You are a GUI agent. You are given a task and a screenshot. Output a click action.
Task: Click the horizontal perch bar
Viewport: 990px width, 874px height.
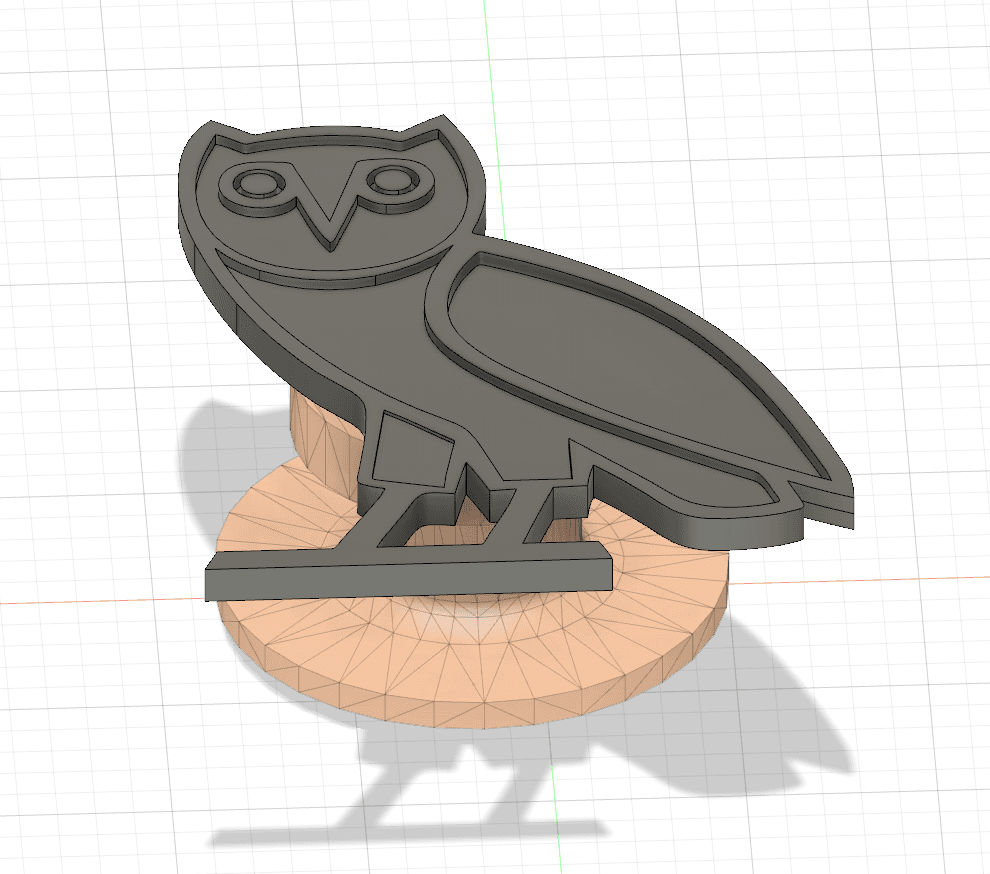click(x=400, y=576)
